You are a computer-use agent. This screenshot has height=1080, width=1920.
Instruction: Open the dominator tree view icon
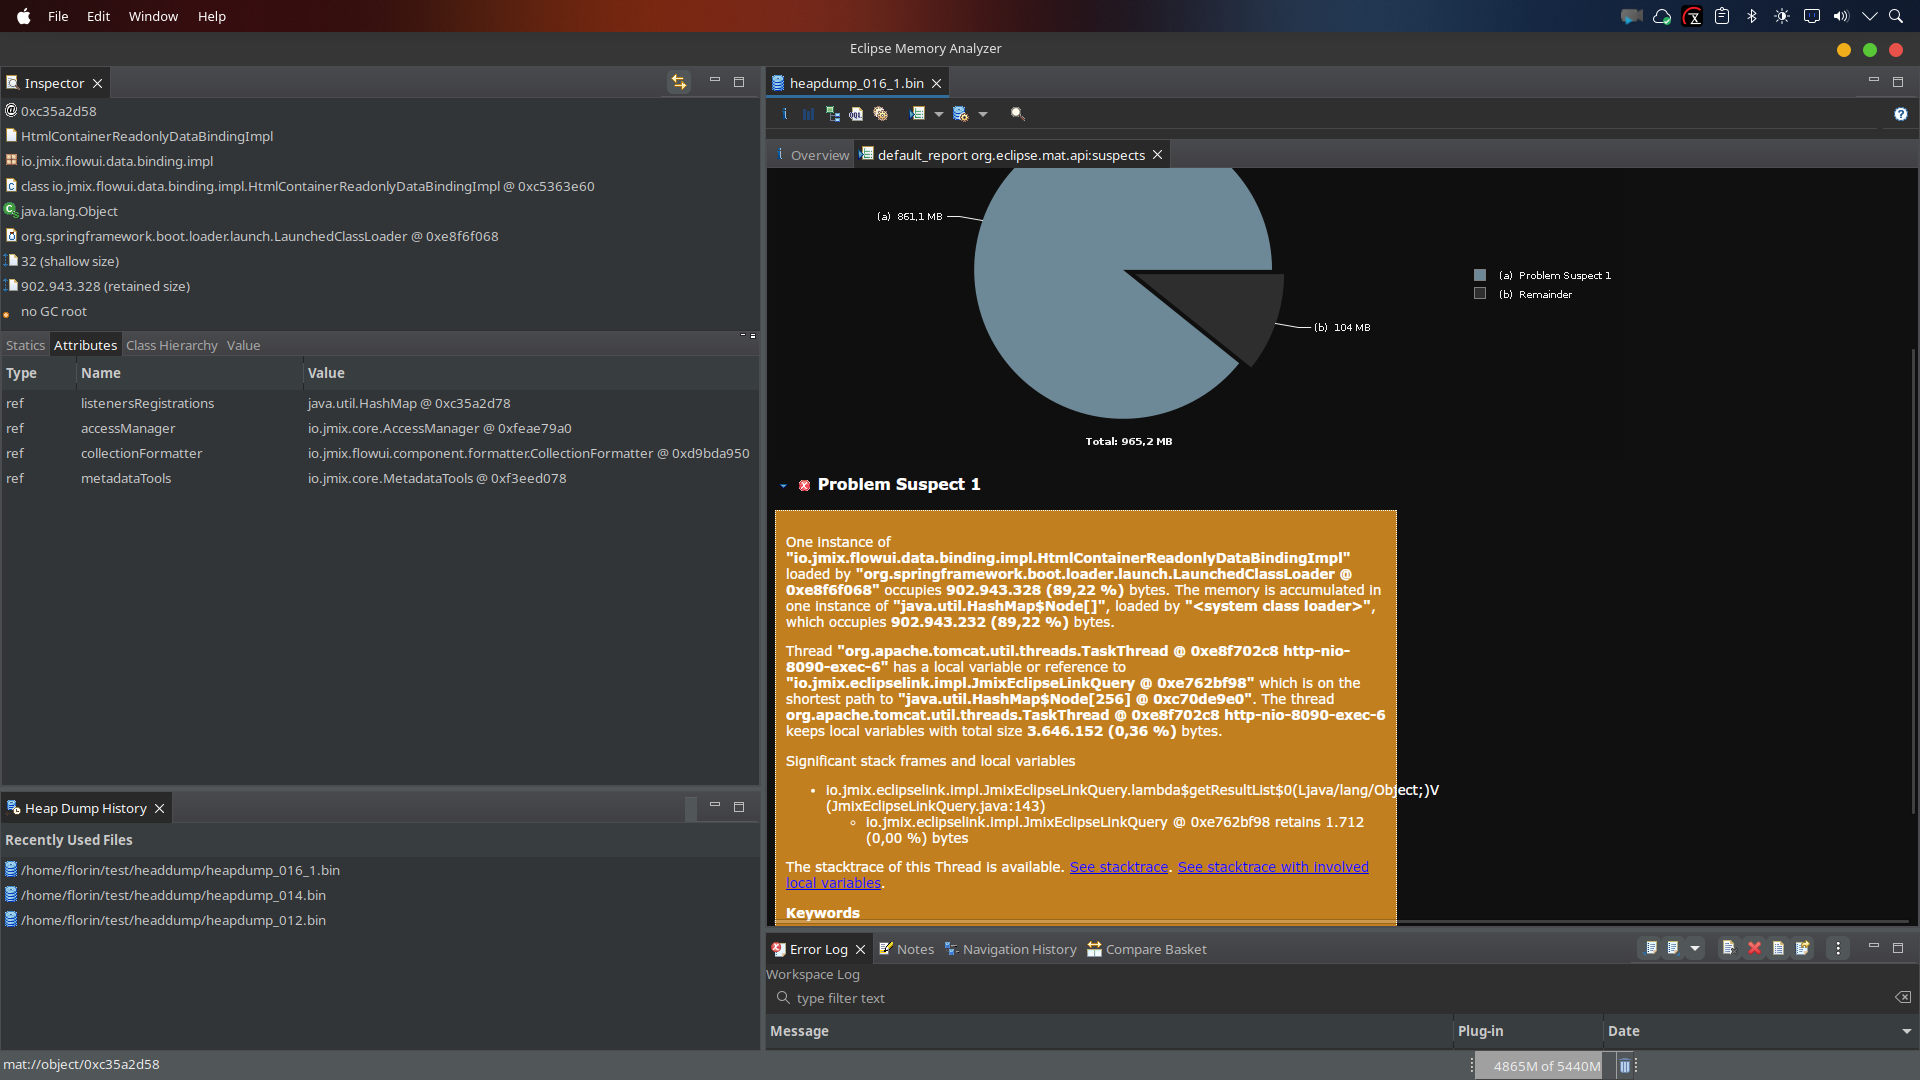click(x=832, y=114)
